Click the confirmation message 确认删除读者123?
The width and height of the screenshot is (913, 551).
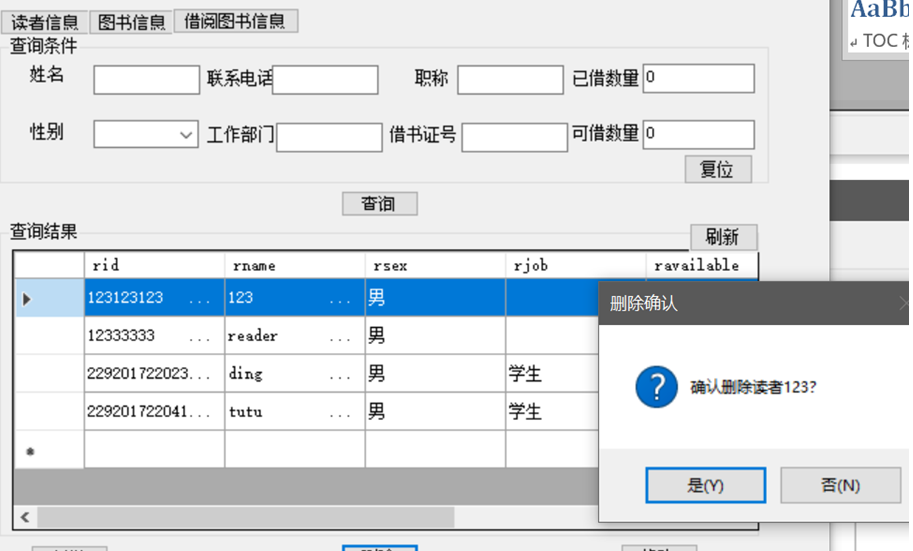tap(753, 387)
